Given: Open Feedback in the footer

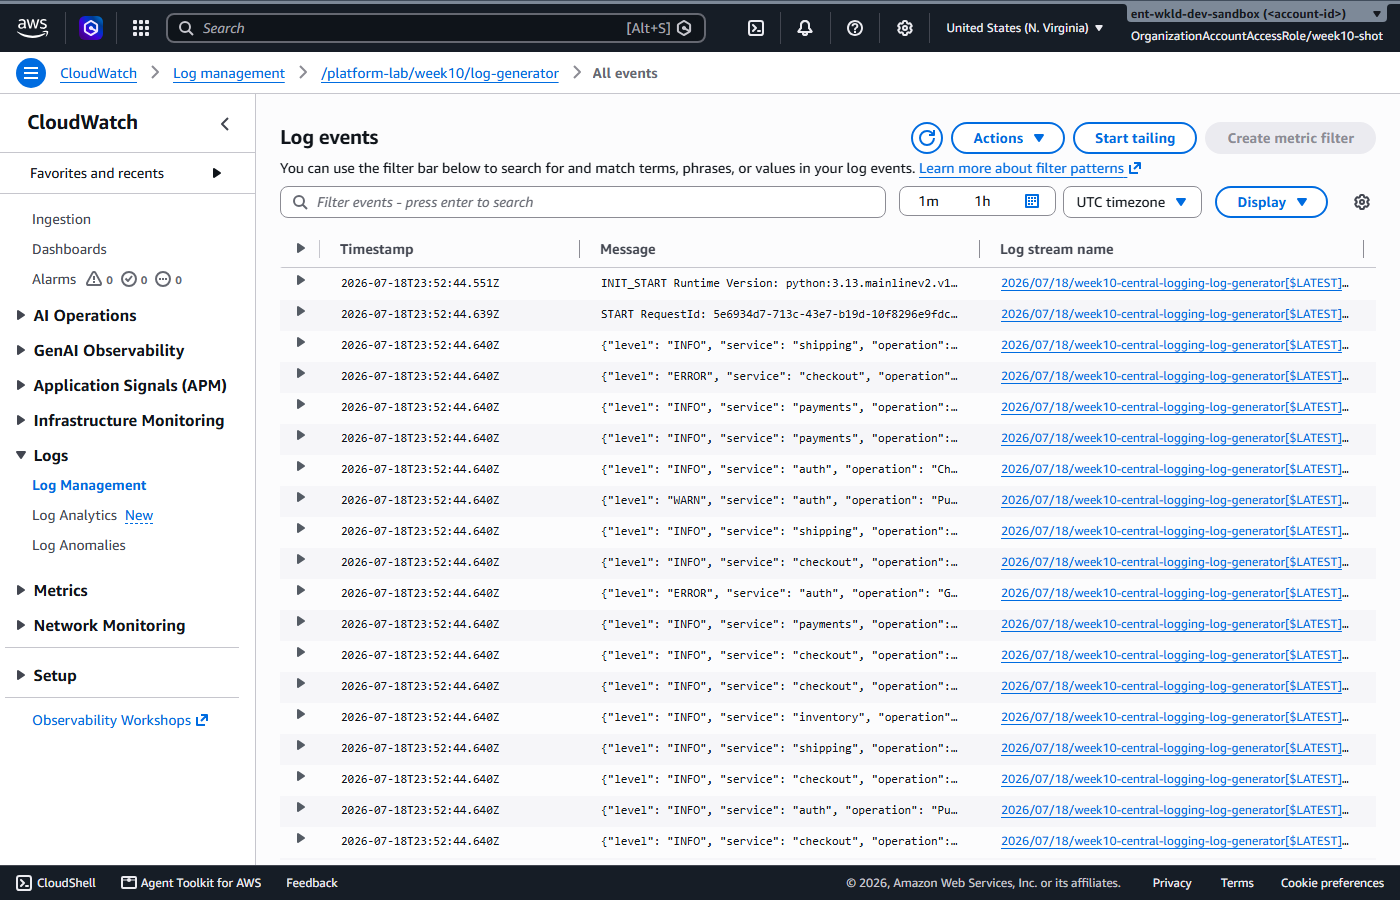Looking at the screenshot, I should point(312,883).
